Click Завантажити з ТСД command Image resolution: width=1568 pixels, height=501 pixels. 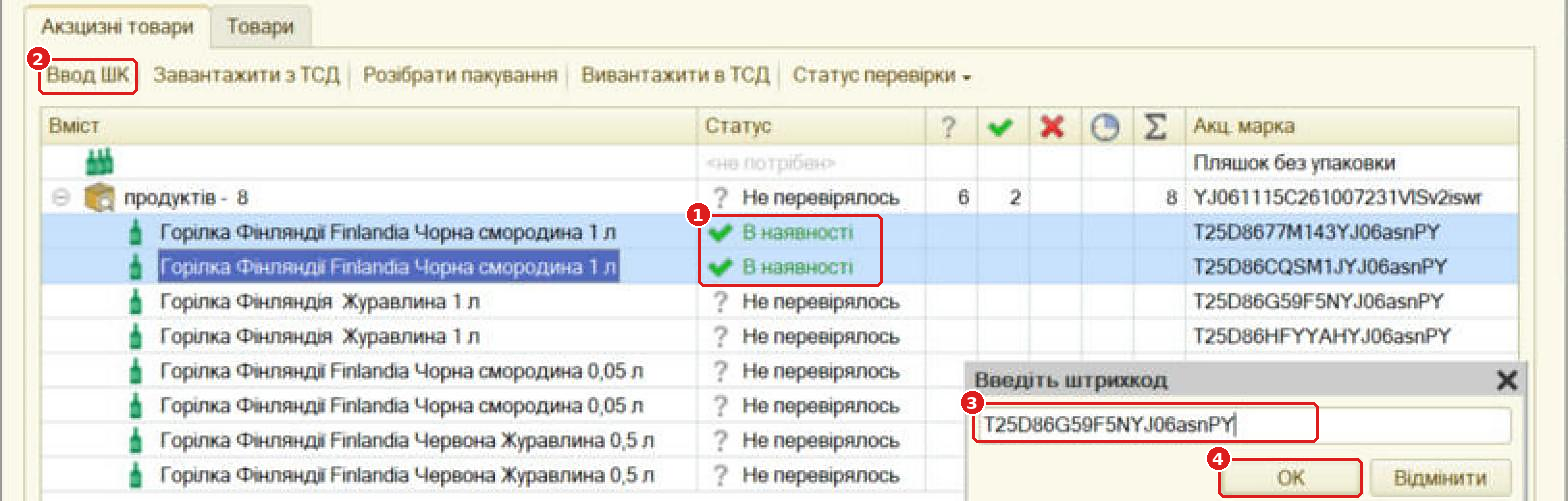pos(246,76)
